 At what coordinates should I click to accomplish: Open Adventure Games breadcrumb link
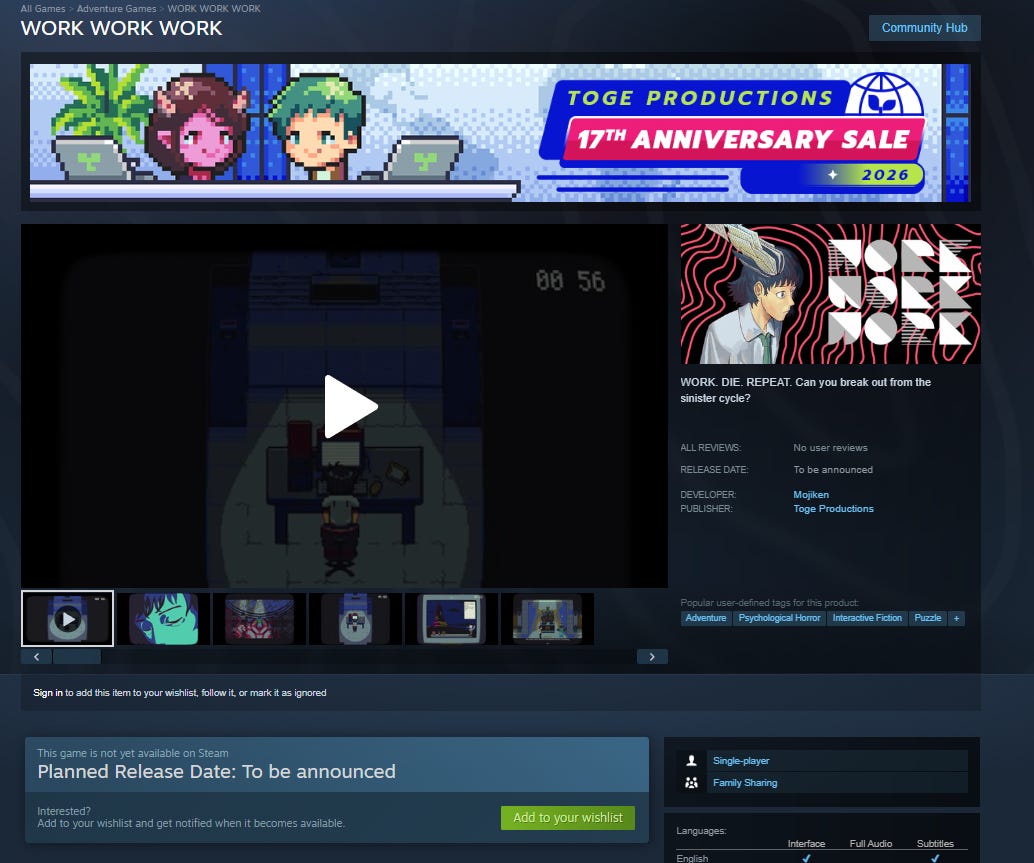(116, 9)
